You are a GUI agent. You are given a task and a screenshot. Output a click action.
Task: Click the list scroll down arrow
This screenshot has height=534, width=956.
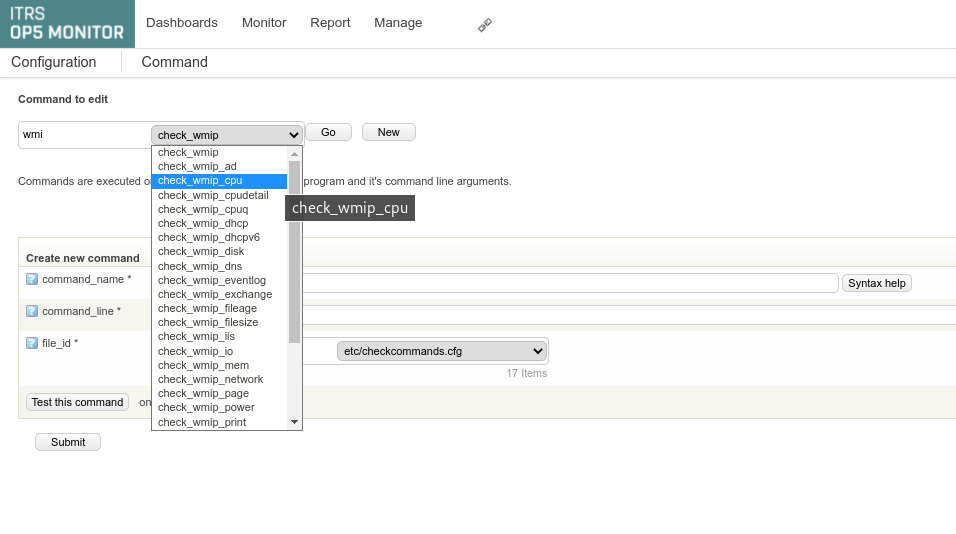tap(294, 422)
